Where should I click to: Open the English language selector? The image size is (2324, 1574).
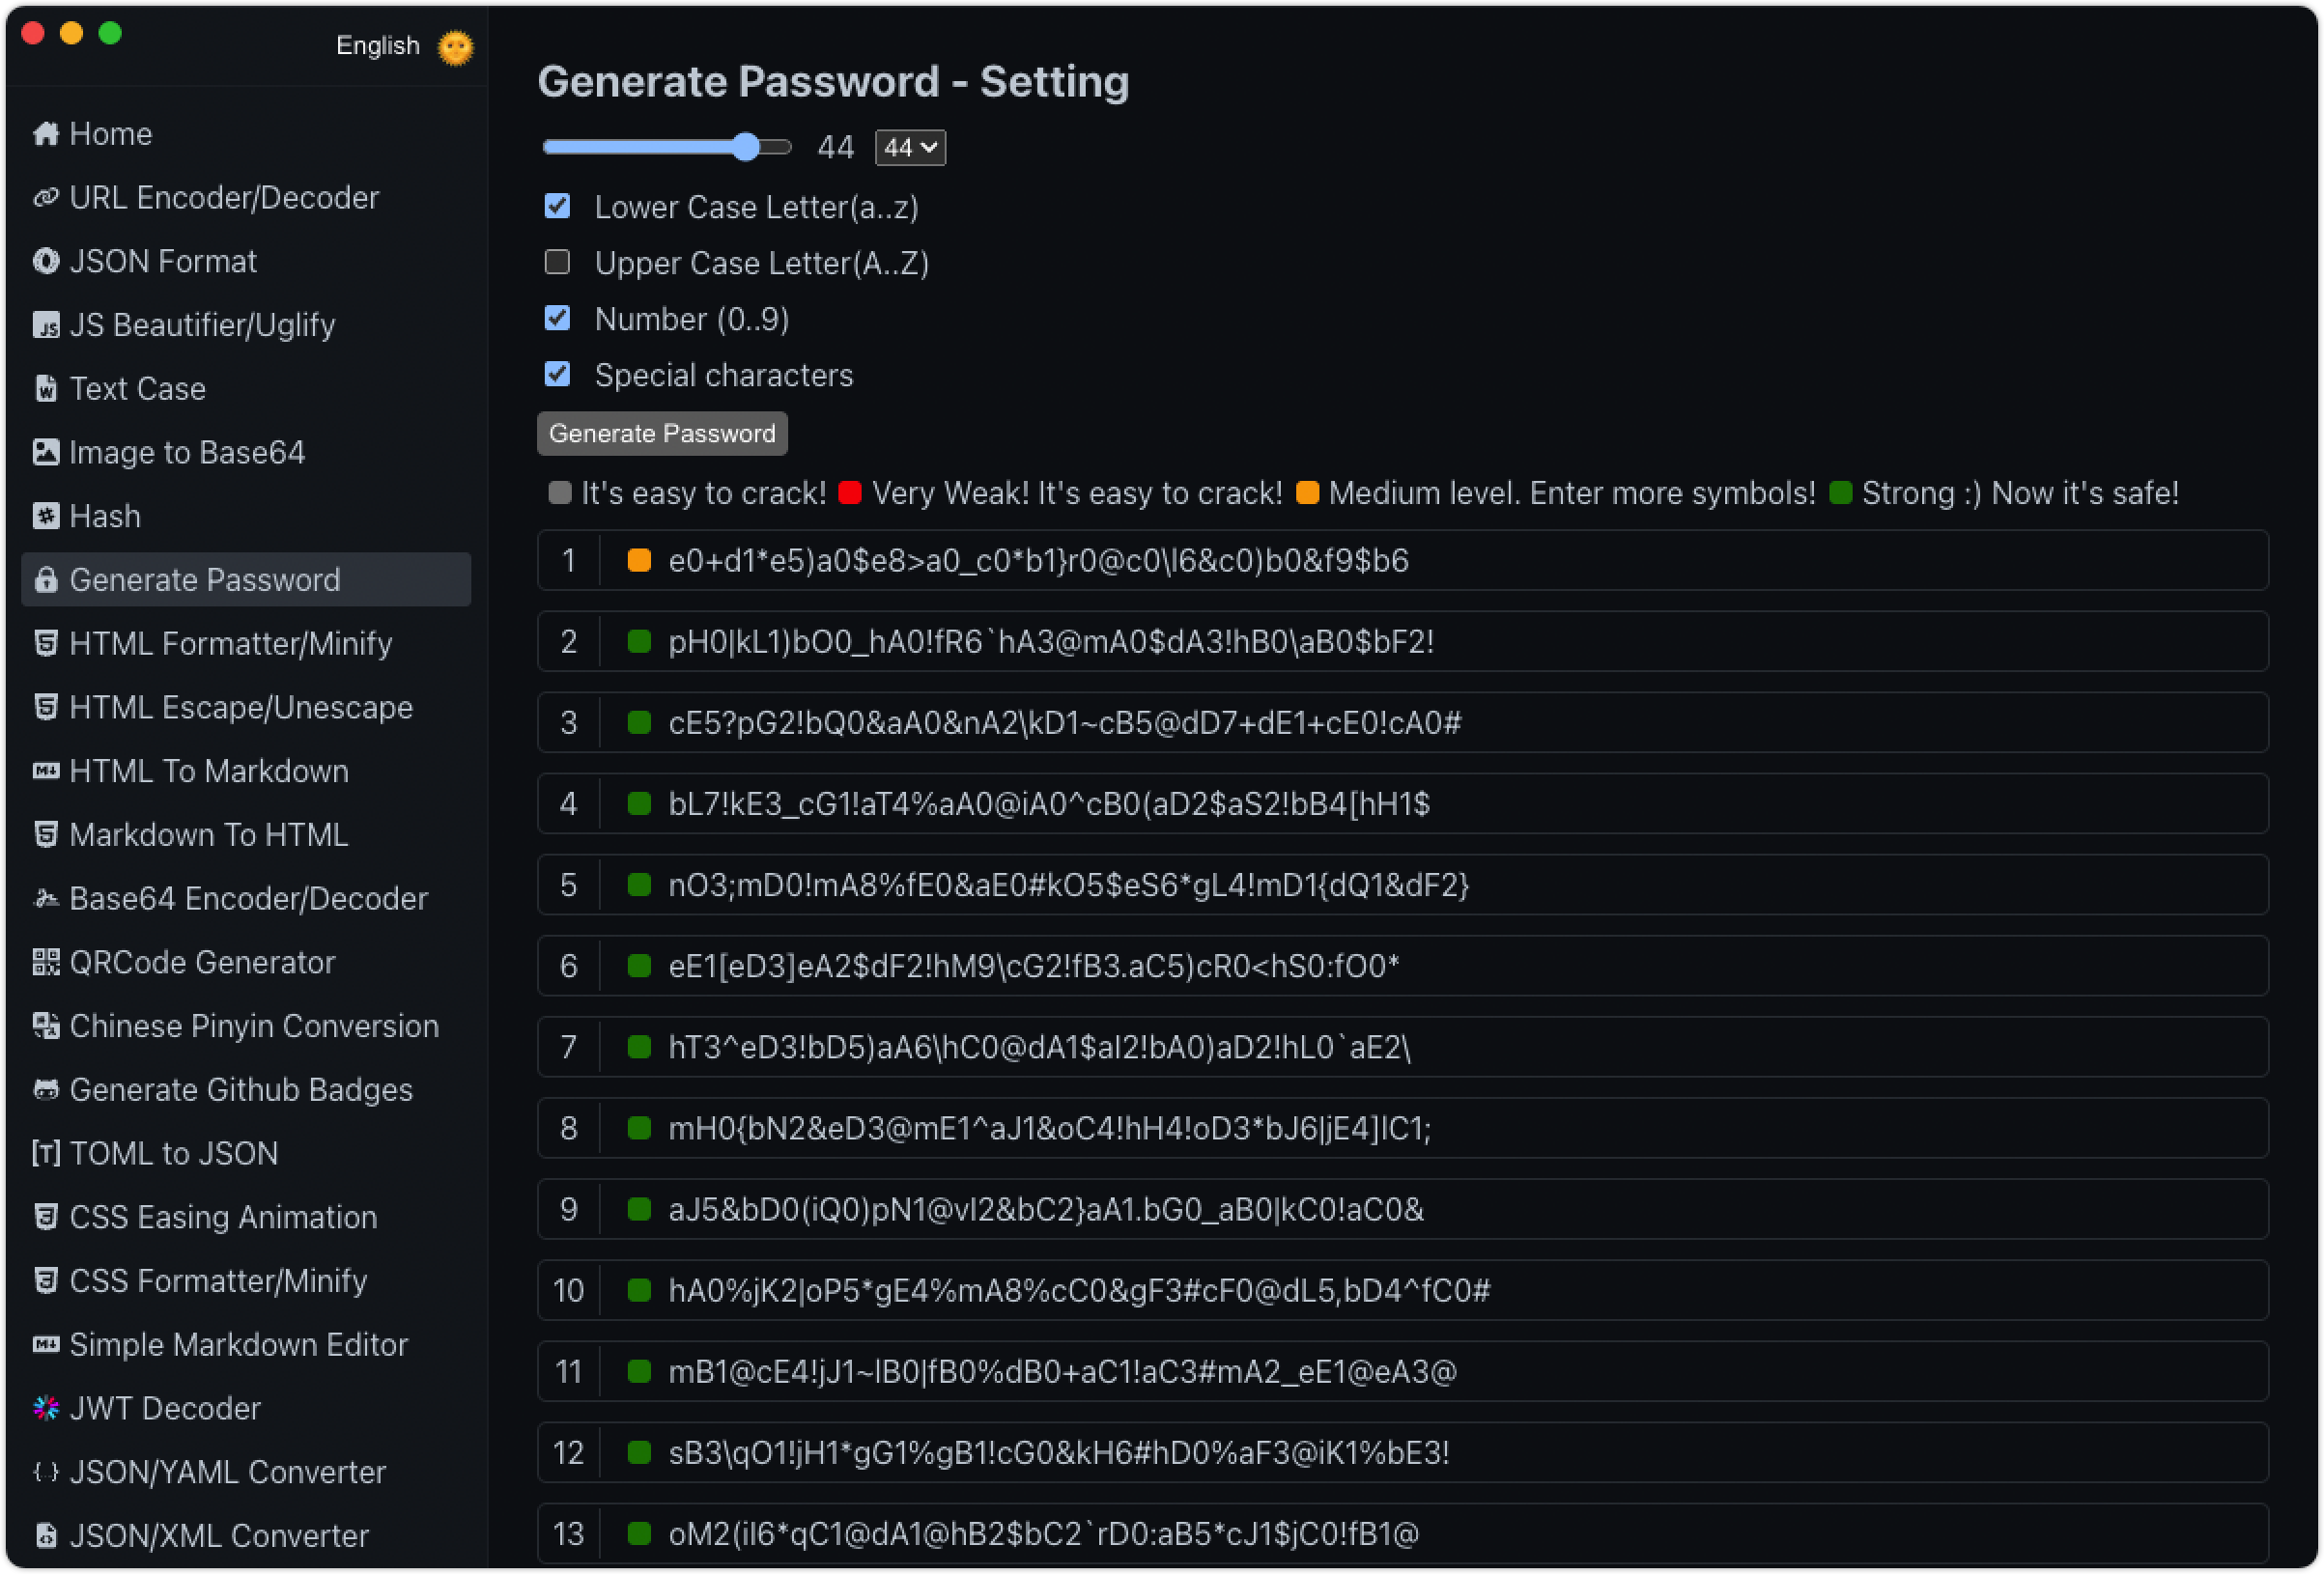[378, 46]
